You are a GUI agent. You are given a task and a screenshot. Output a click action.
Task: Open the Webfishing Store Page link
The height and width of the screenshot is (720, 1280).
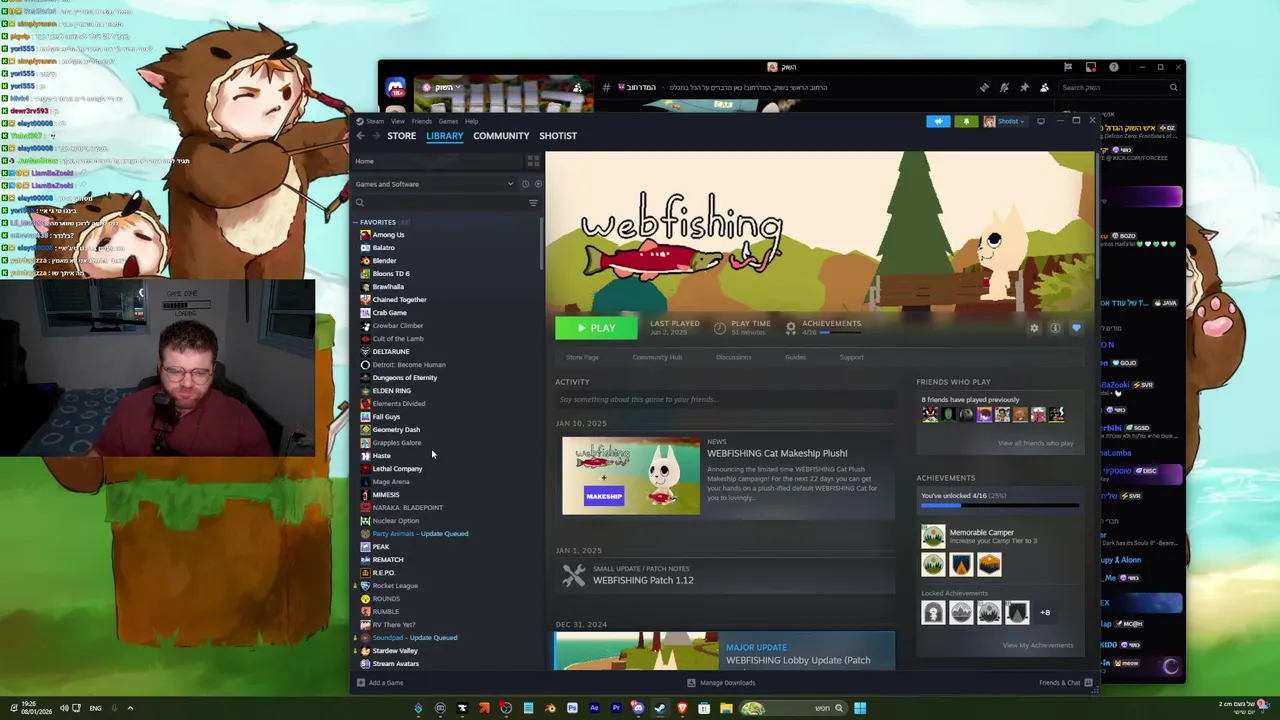pyautogui.click(x=582, y=357)
